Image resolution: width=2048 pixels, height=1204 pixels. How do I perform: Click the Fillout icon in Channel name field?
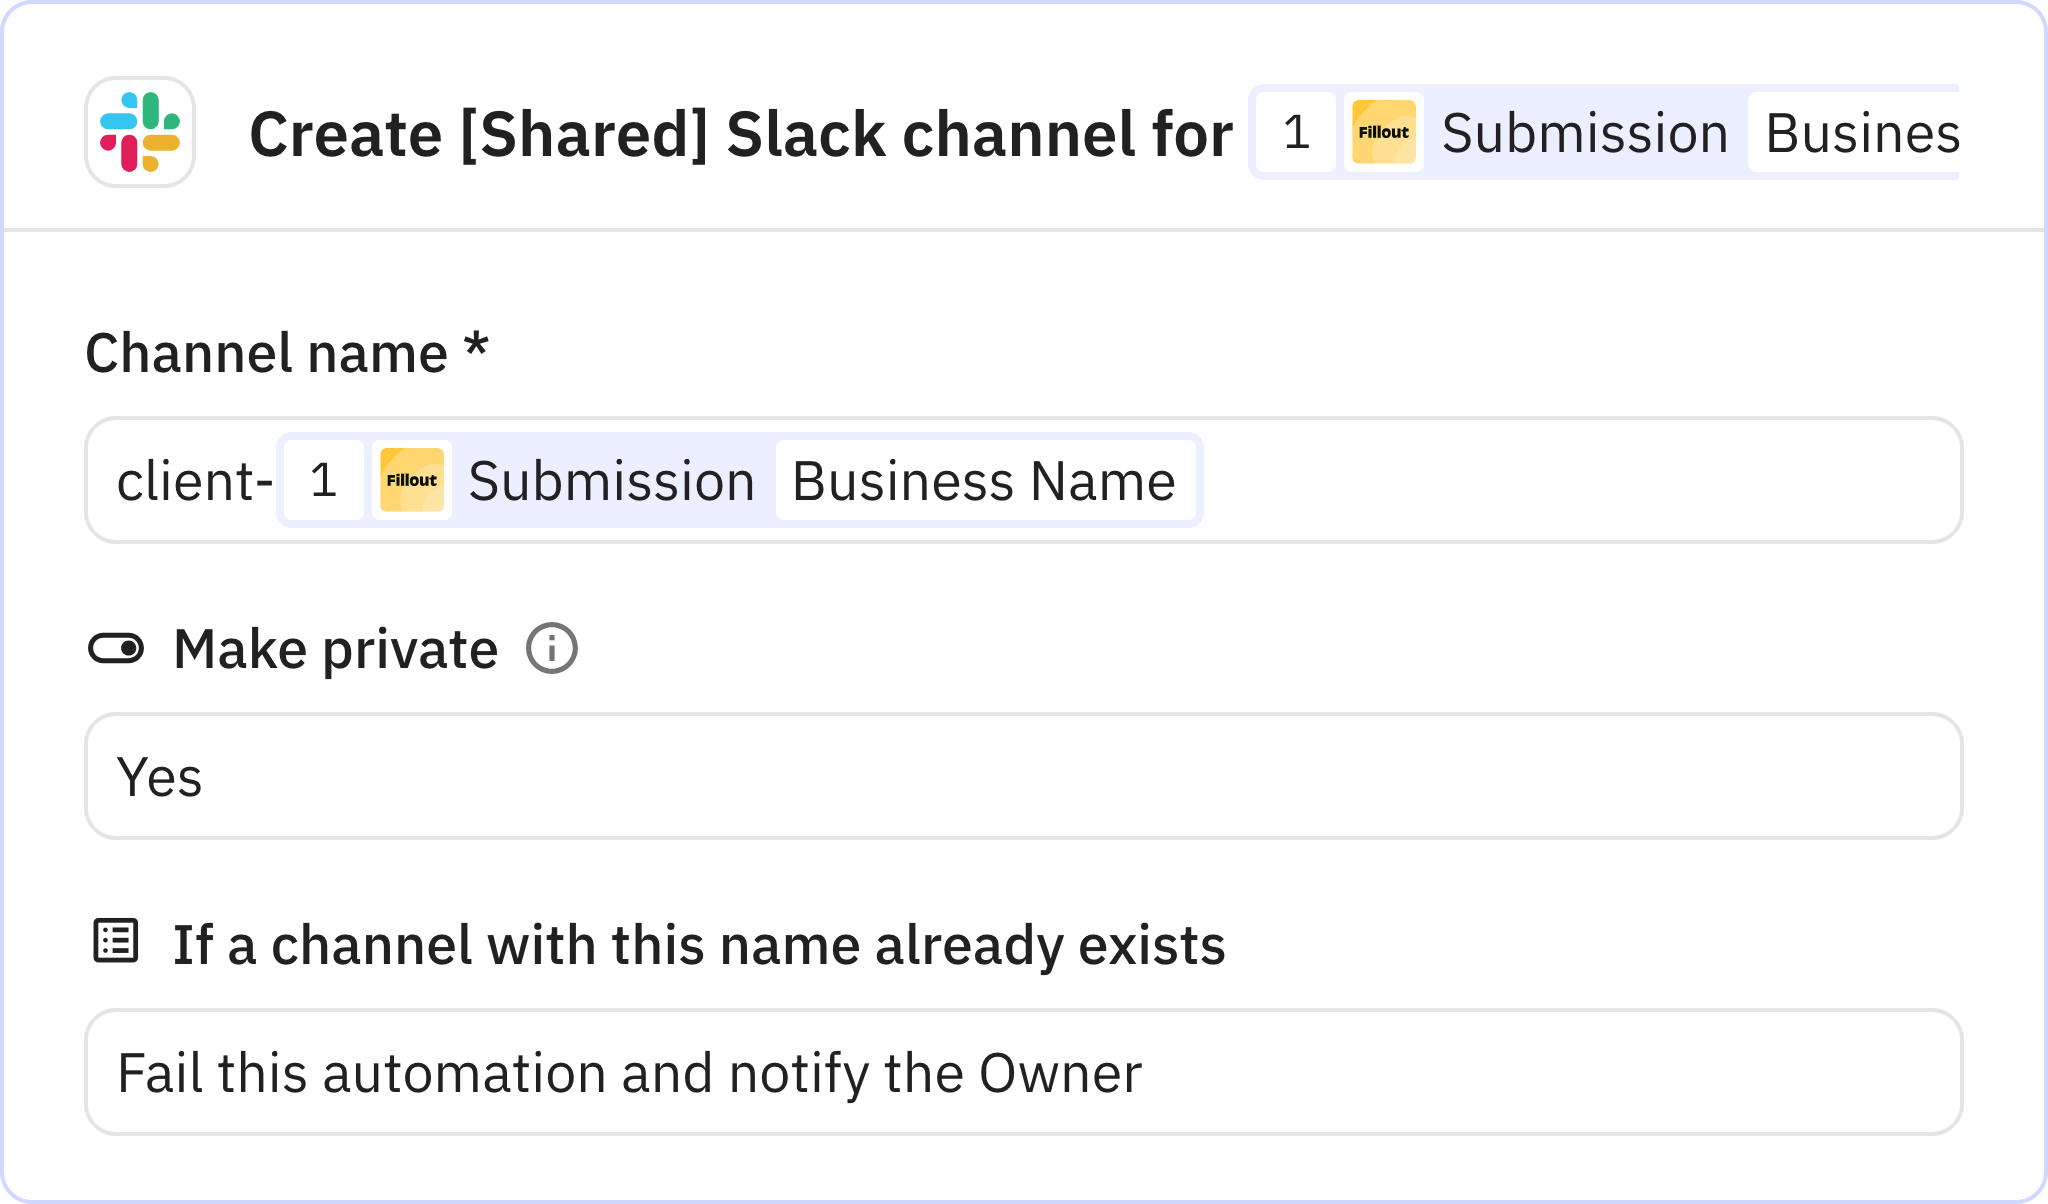tap(412, 480)
